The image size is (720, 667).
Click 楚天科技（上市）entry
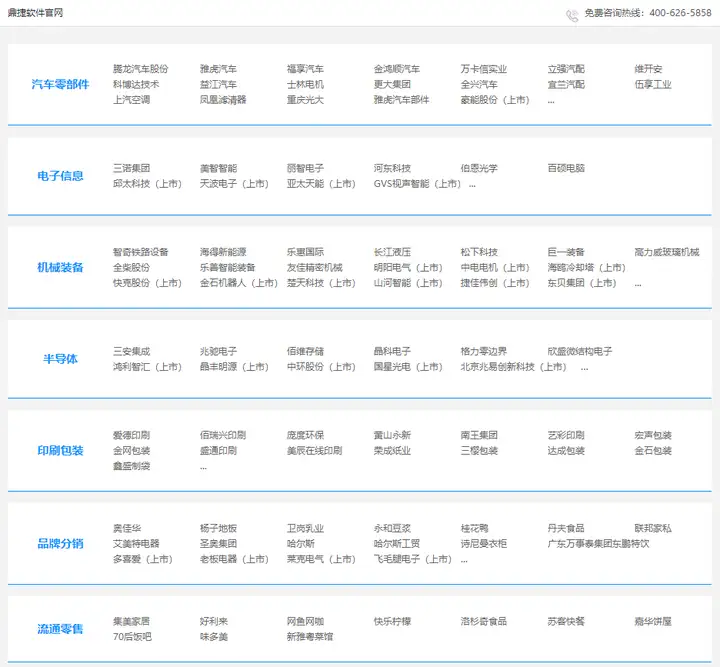tap(321, 283)
